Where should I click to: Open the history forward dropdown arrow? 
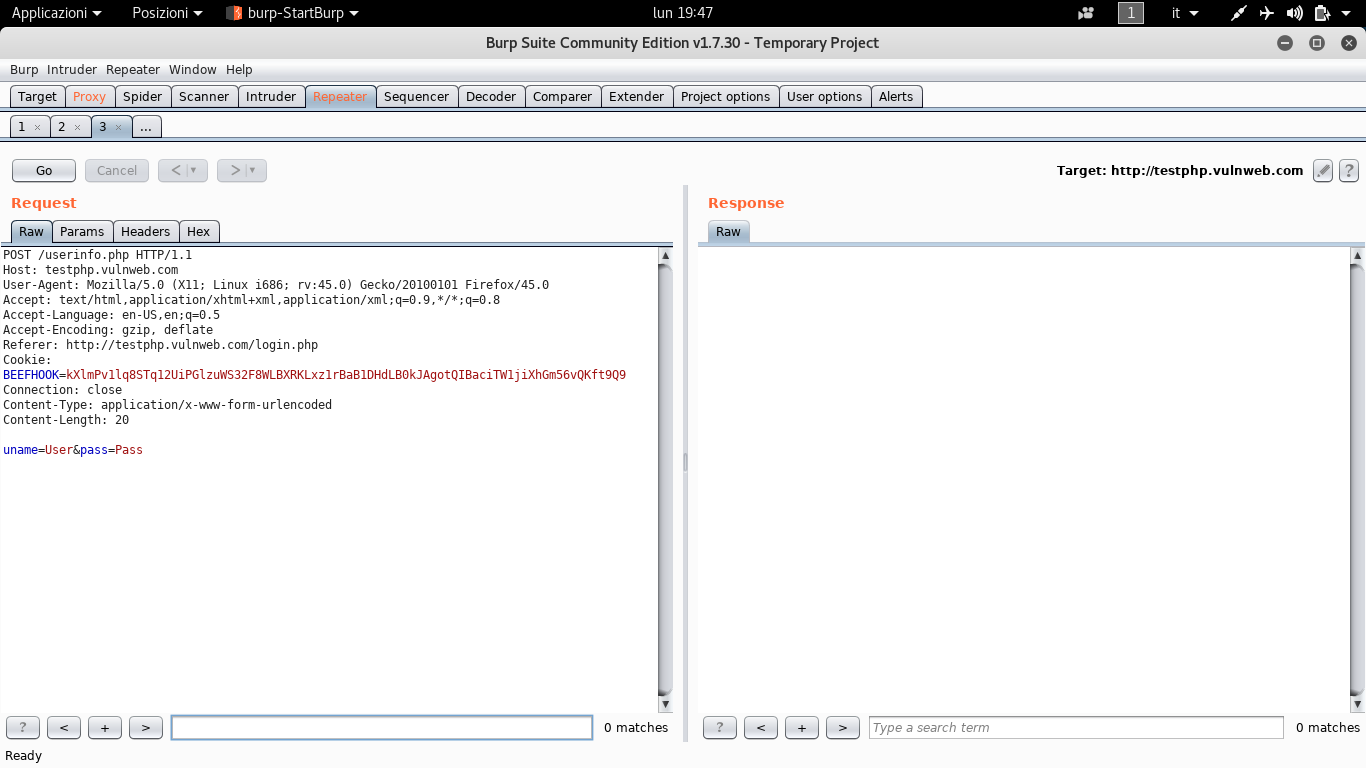pyautogui.click(x=254, y=171)
